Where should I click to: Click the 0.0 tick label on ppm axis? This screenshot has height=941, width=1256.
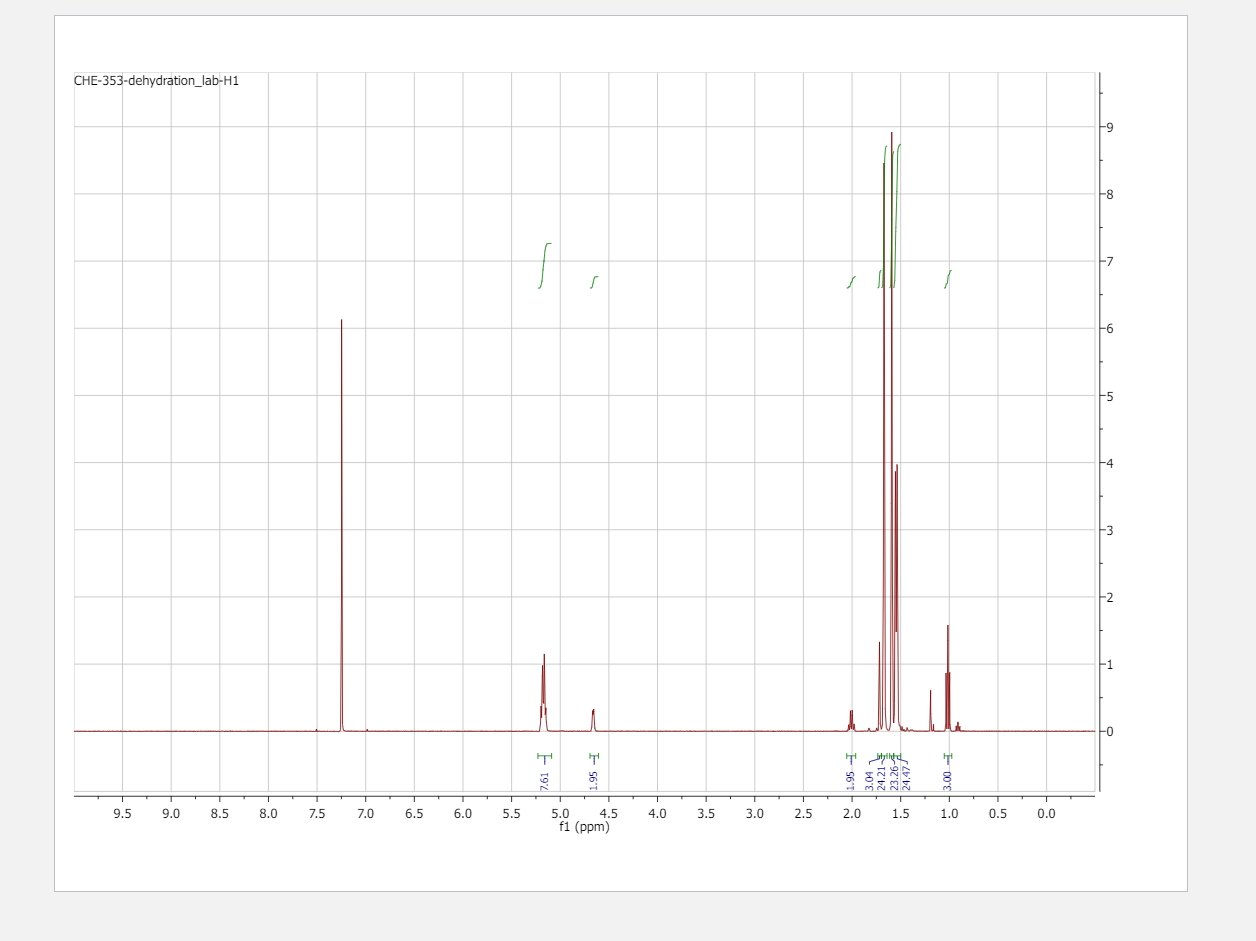tap(1046, 814)
